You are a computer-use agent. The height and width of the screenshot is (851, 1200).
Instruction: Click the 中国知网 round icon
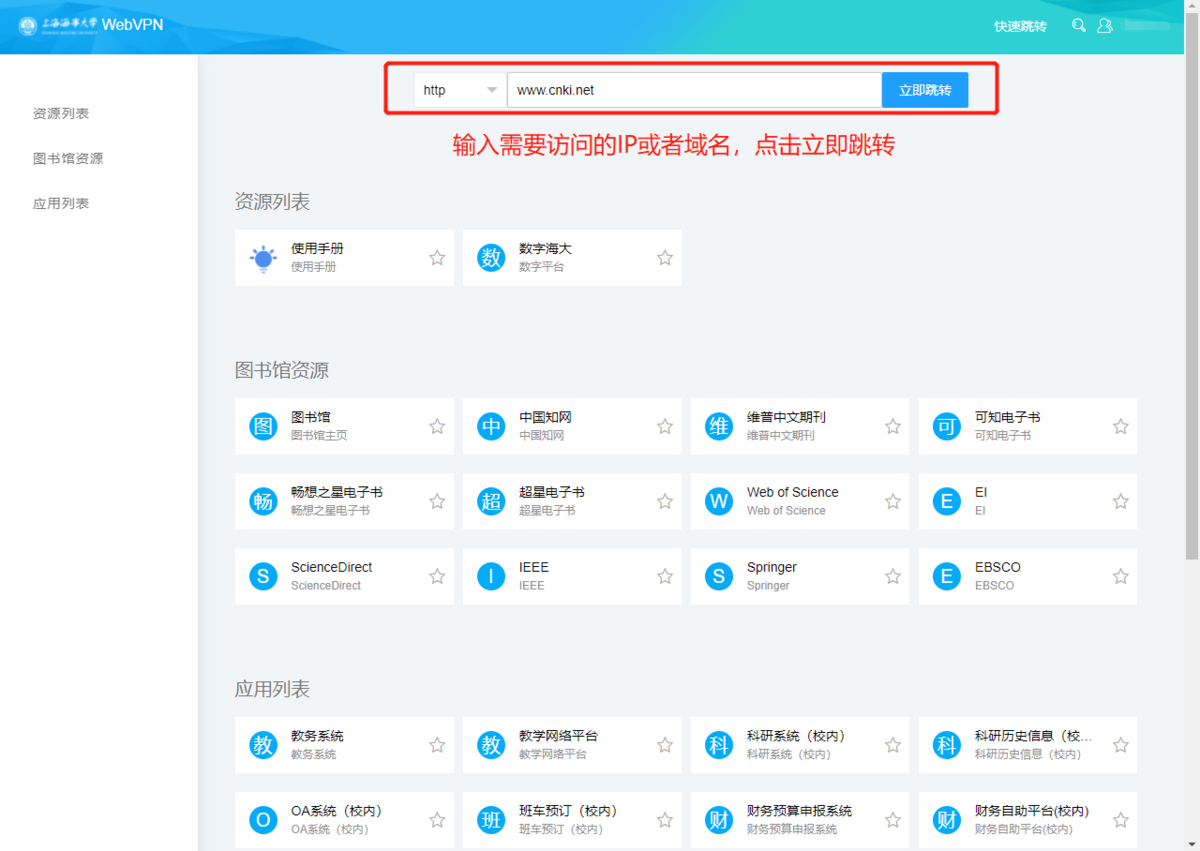(491, 426)
